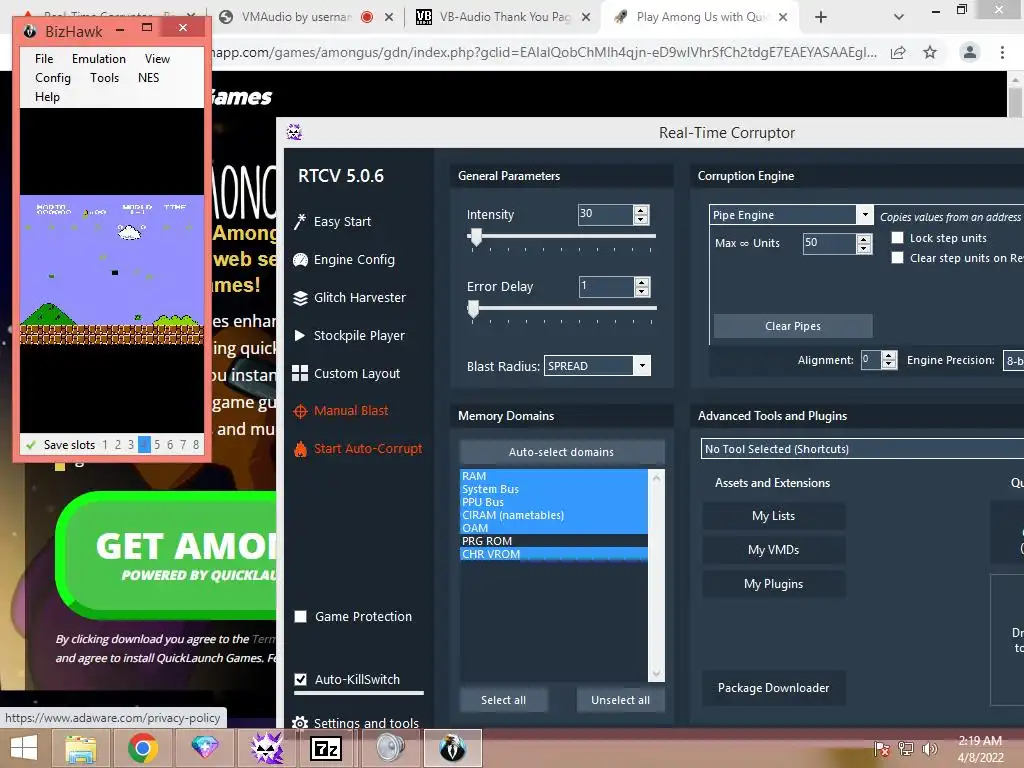The height and width of the screenshot is (768, 1024).
Task: Open File Explorer from taskbar
Action: 80,748
